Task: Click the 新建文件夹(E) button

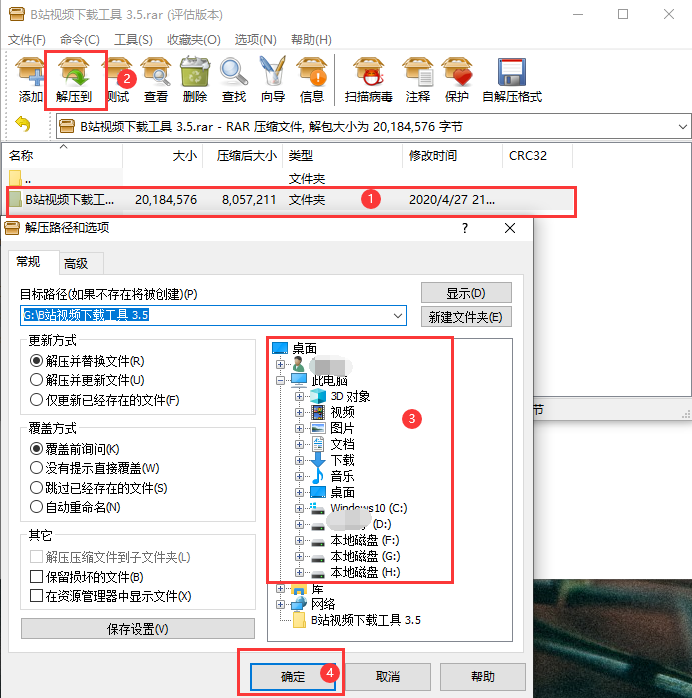Action: [466, 317]
